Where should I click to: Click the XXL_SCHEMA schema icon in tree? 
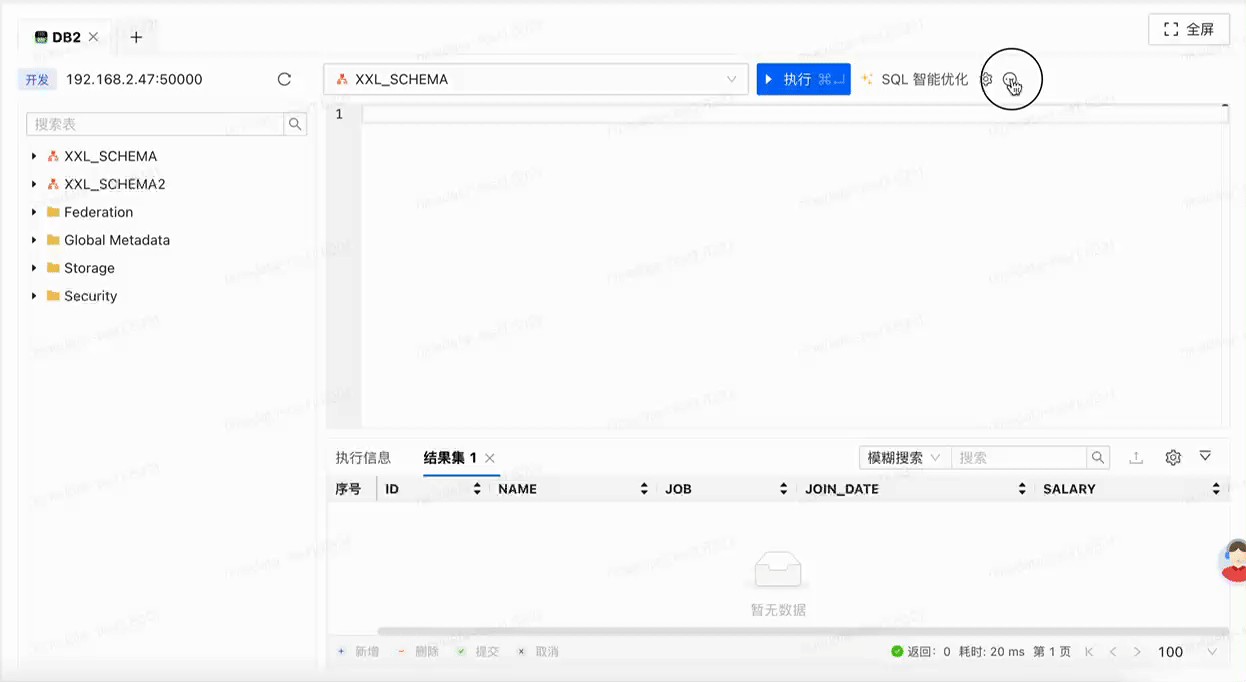point(53,156)
